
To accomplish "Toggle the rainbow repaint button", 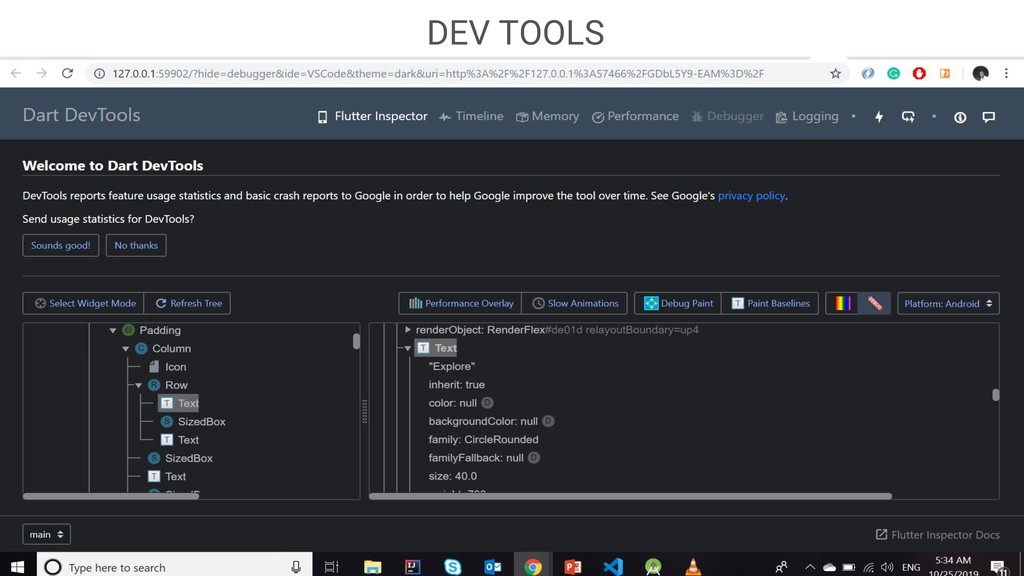I will click(845, 303).
